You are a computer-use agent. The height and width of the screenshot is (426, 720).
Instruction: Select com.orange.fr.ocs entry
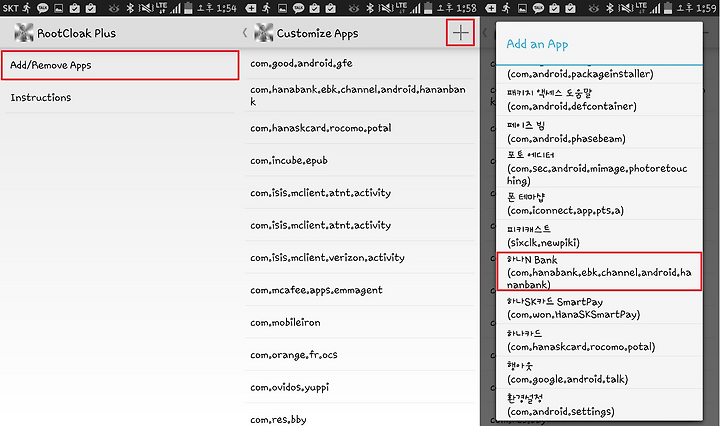[360, 355]
